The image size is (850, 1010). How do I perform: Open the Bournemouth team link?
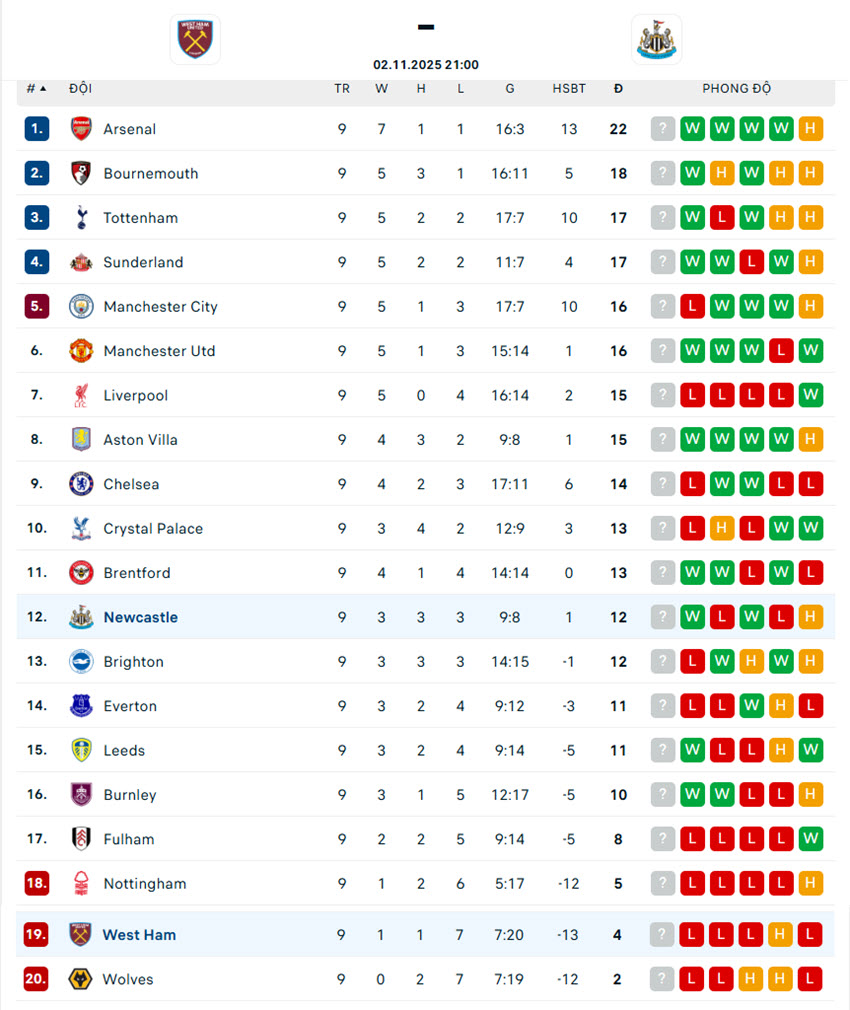(150, 174)
